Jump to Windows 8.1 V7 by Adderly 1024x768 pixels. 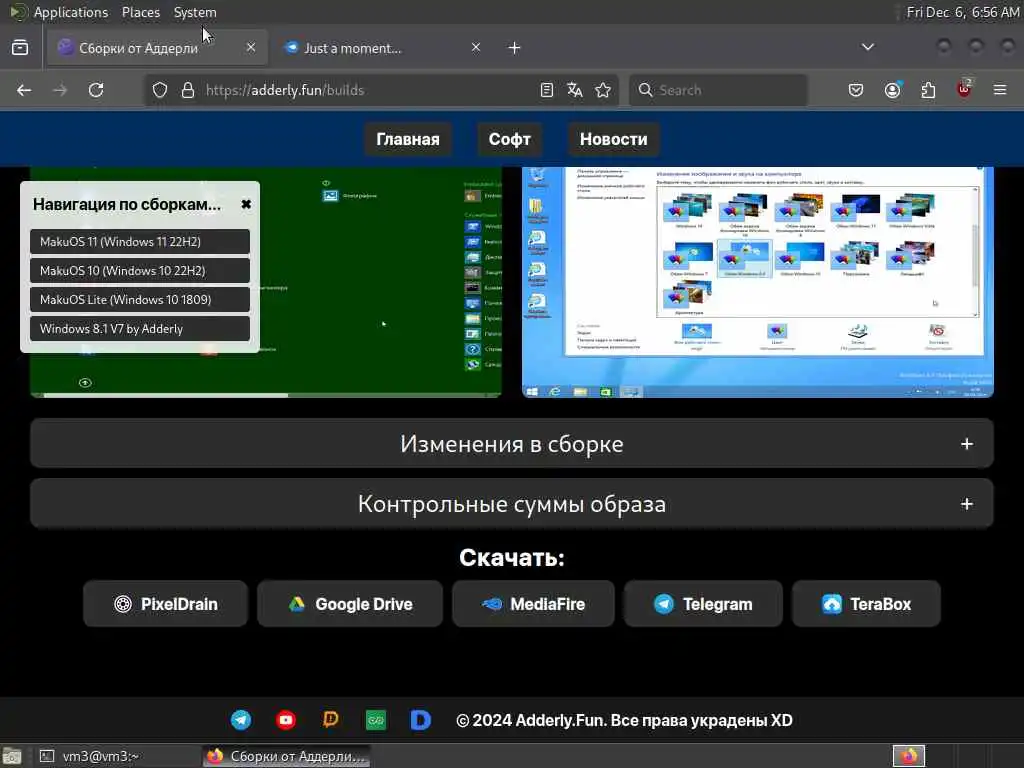(x=140, y=328)
